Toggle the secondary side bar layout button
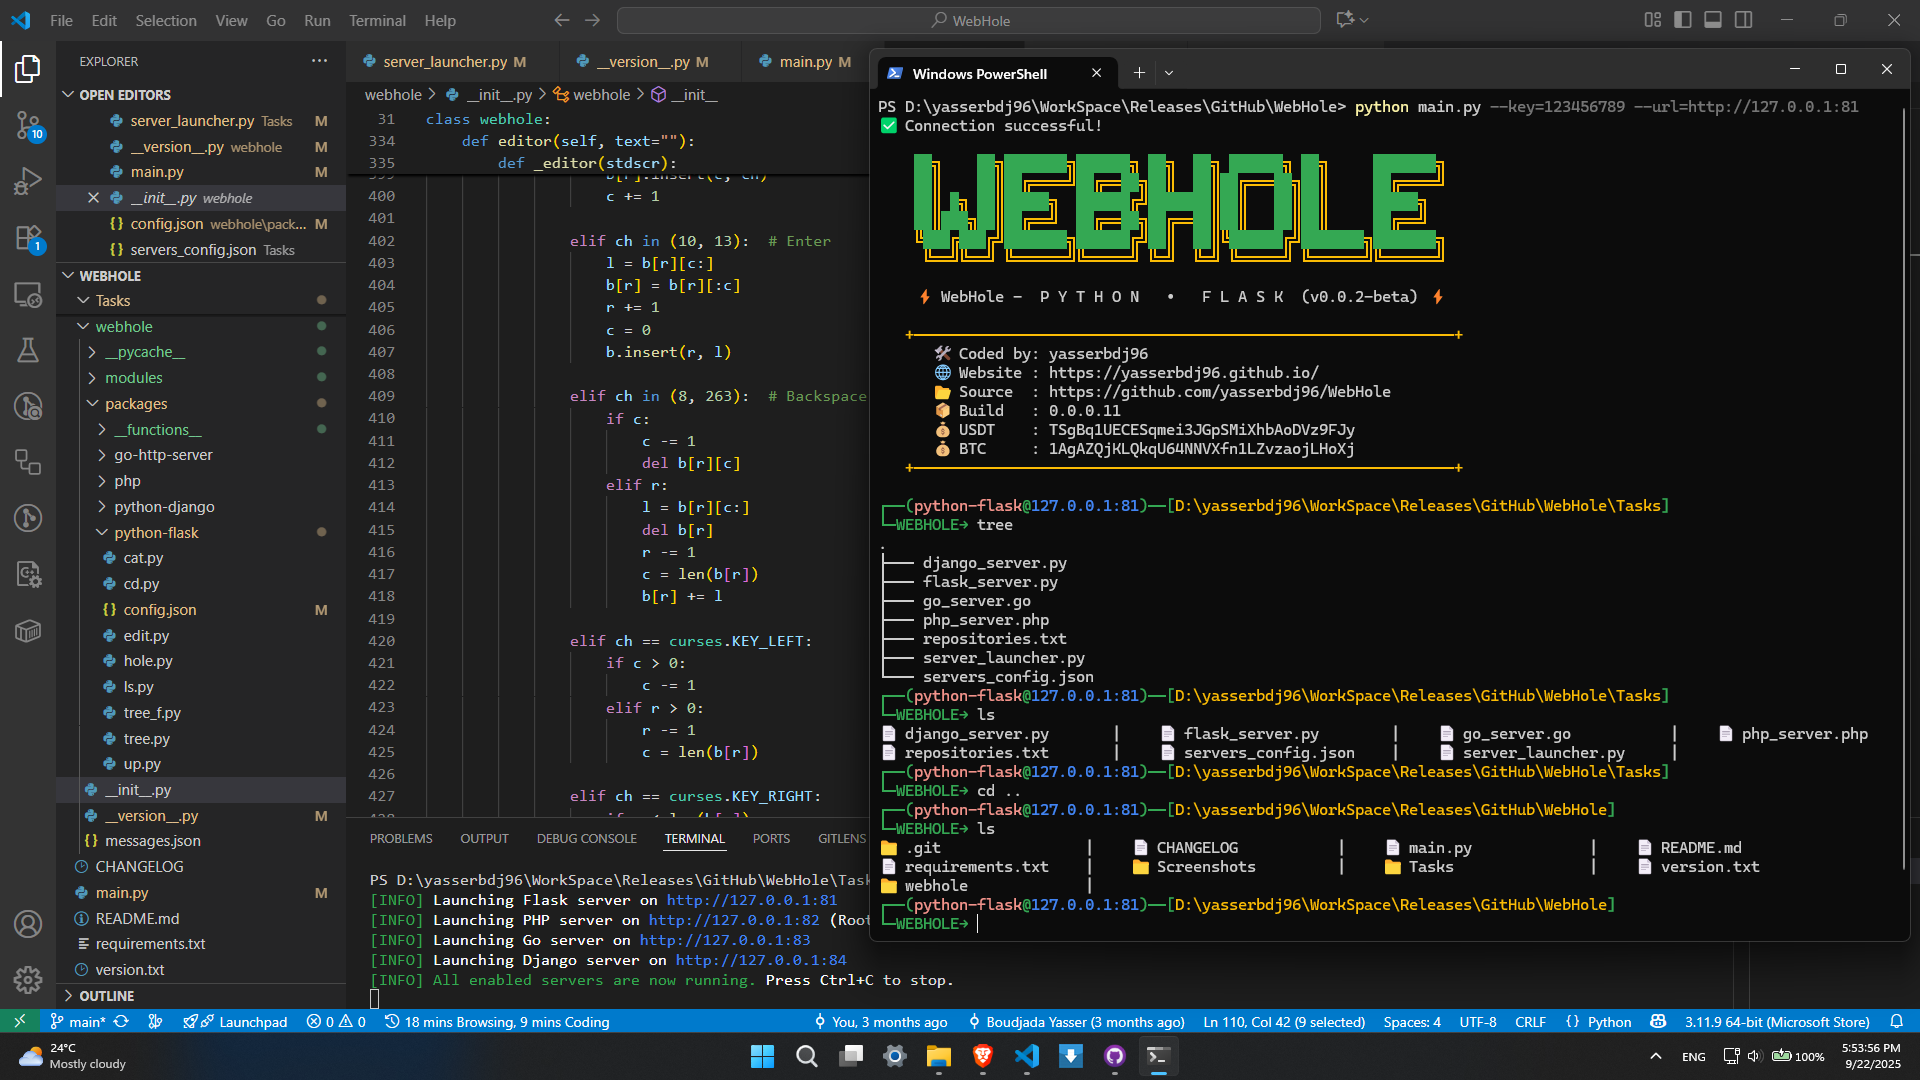This screenshot has width=1920, height=1080. [x=1744, y=20]
